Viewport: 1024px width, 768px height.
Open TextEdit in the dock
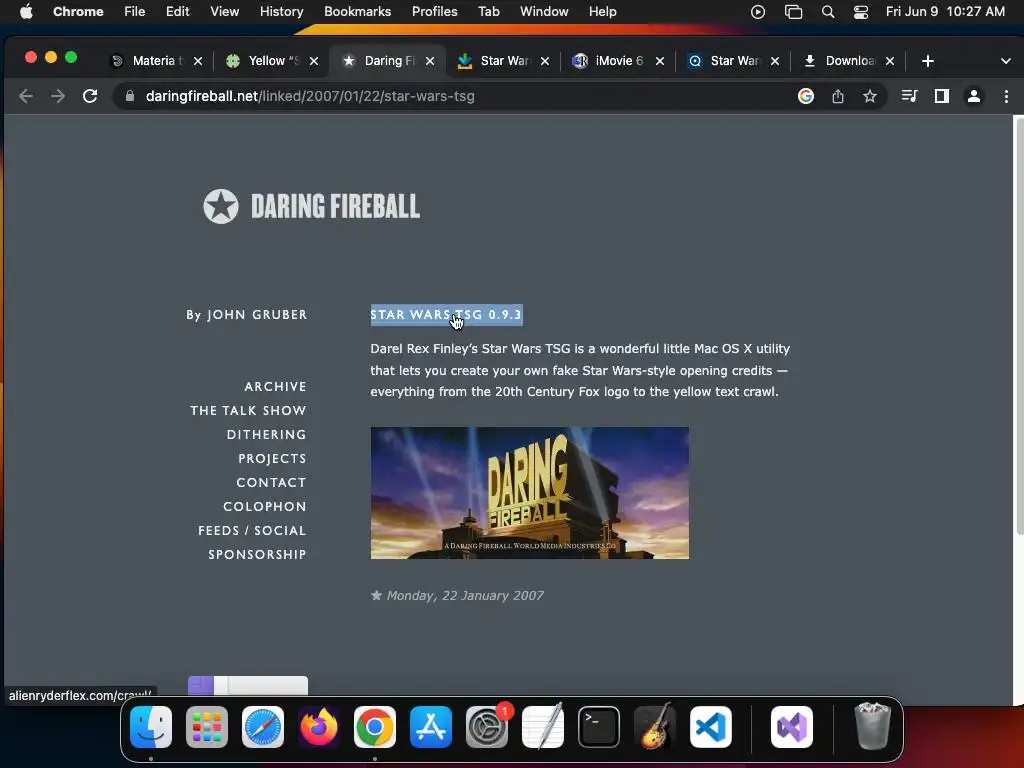[543, 727]
